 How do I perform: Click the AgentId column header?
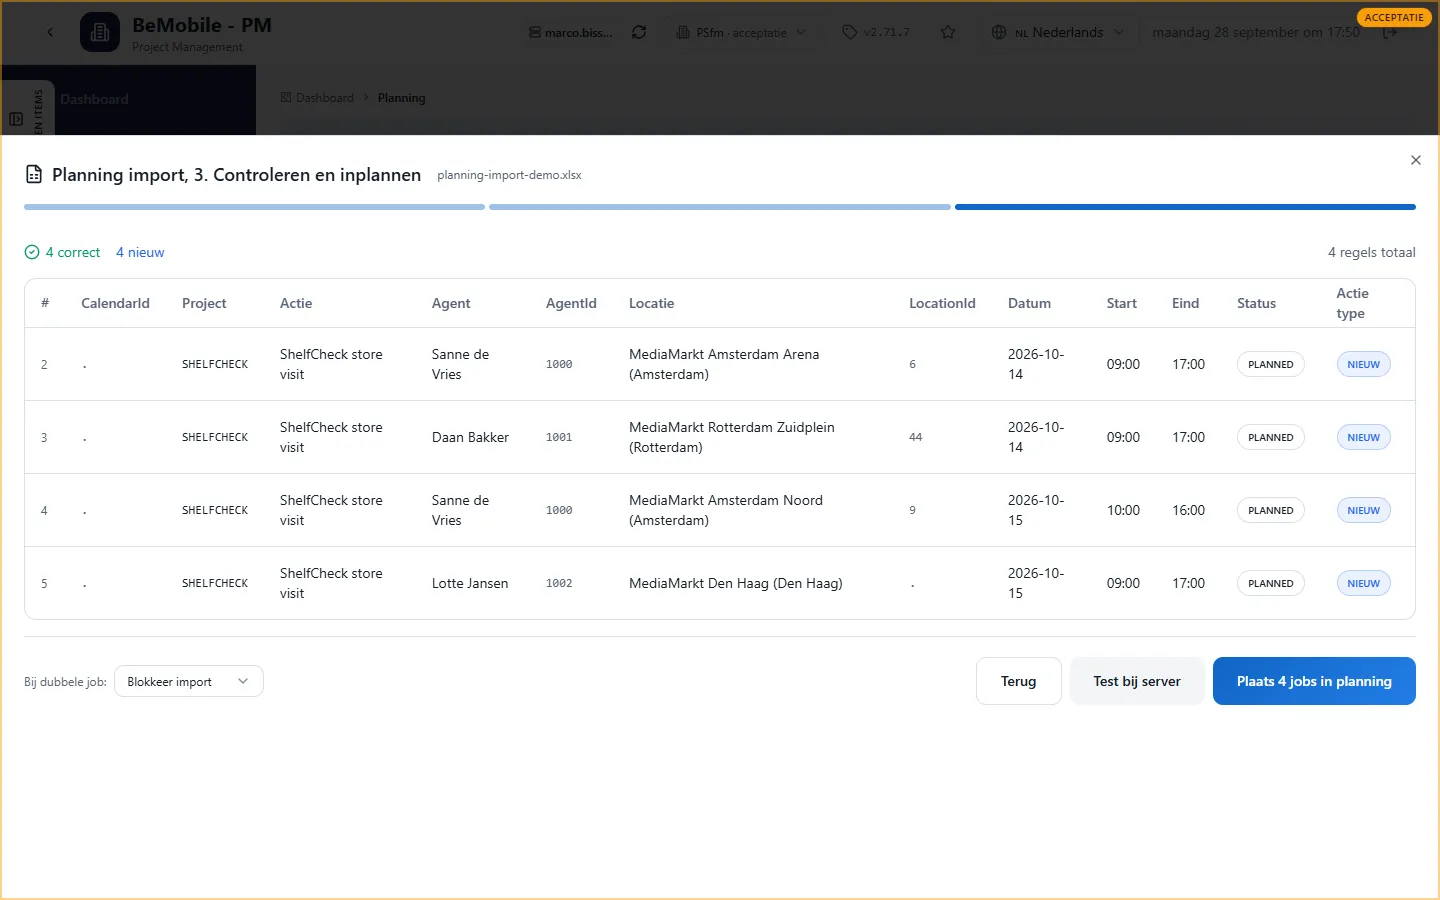click(571, 303)
